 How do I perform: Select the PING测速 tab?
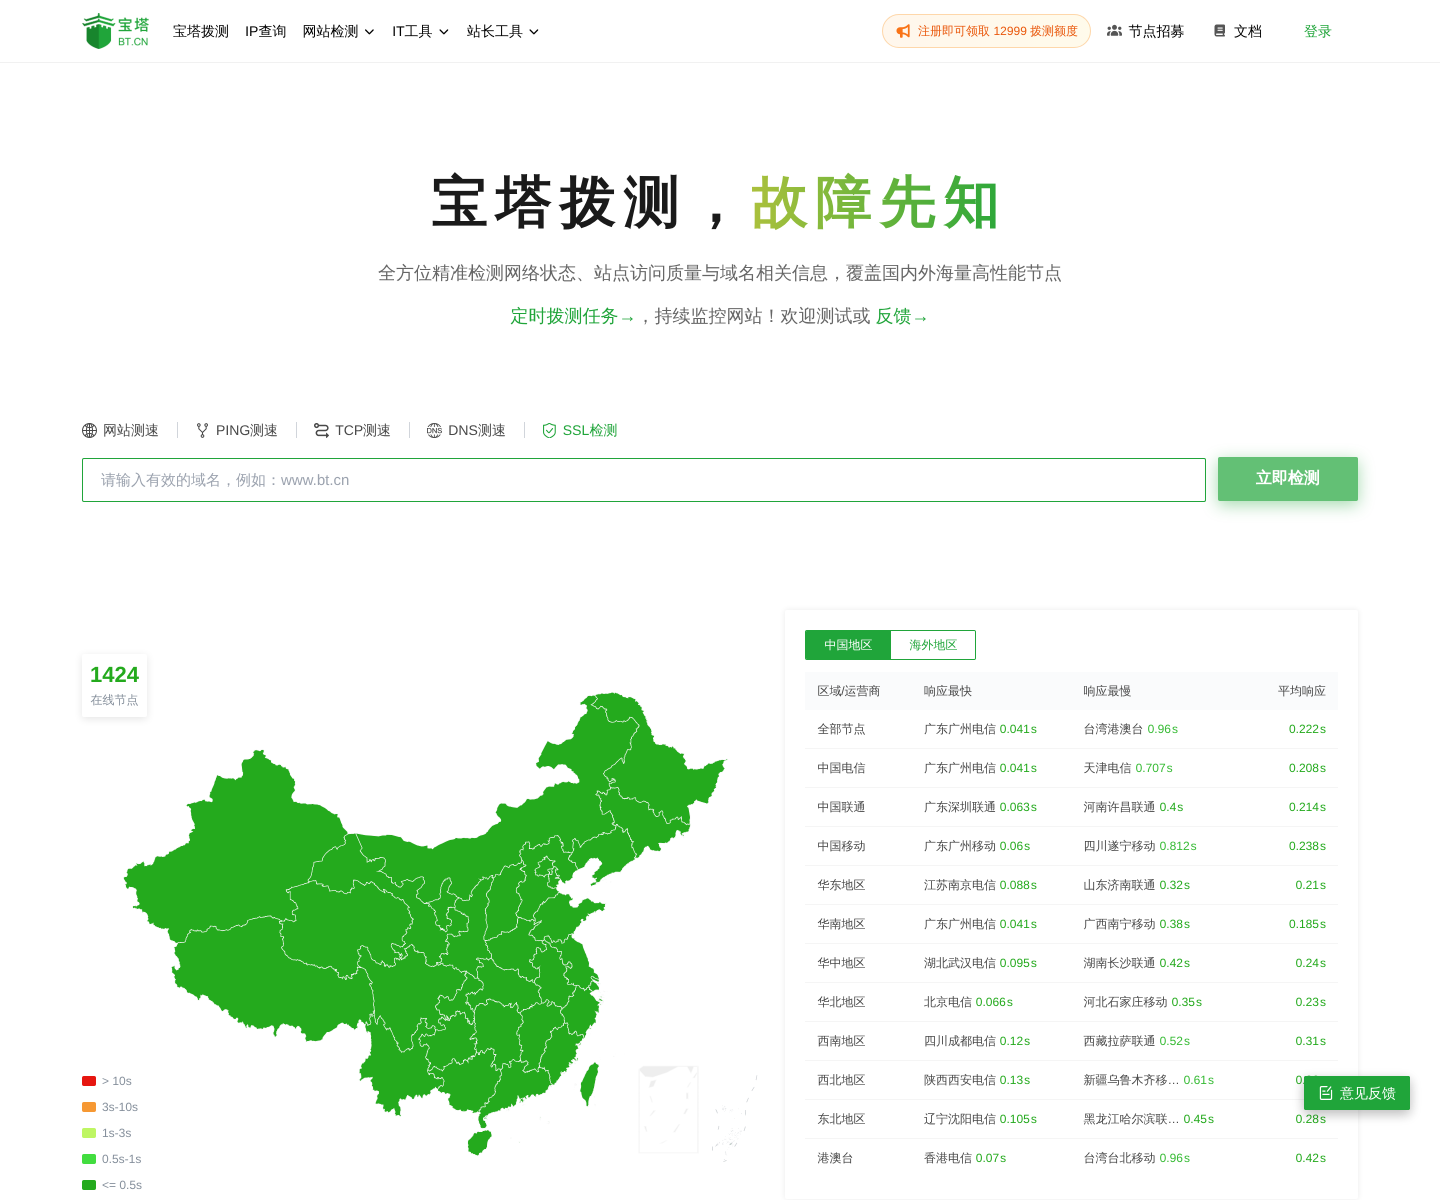pos(237,430)
